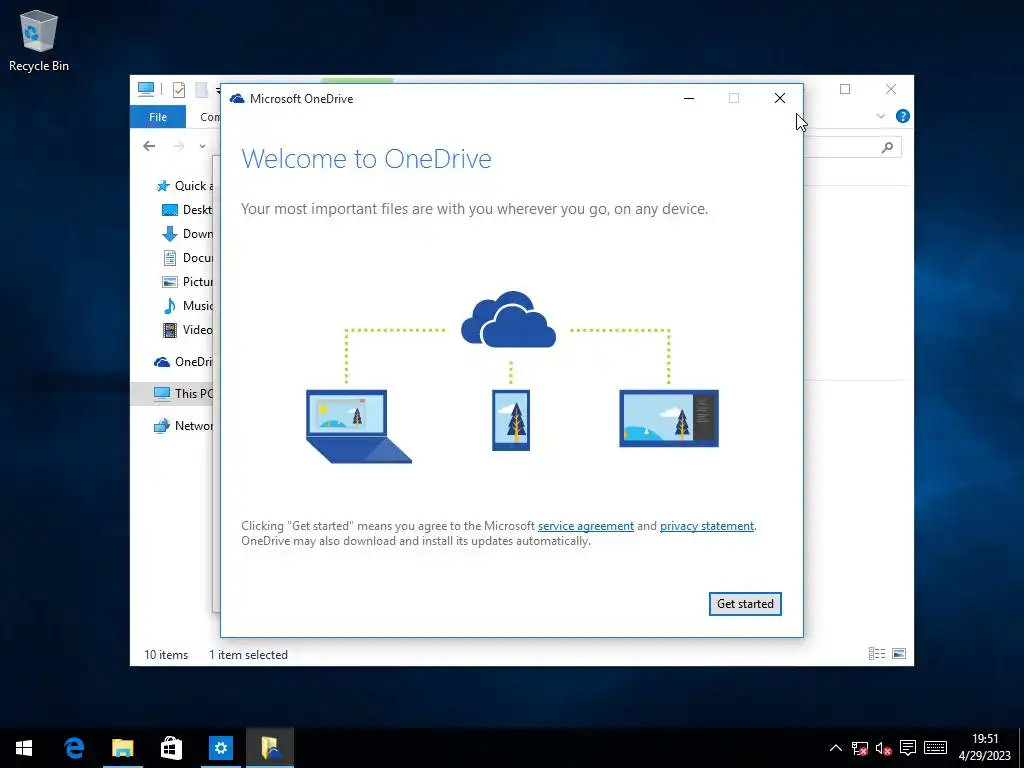Open the File tab in File Explorer
The height and width of the screenshot is (768, 1024).
coord(158,117)
